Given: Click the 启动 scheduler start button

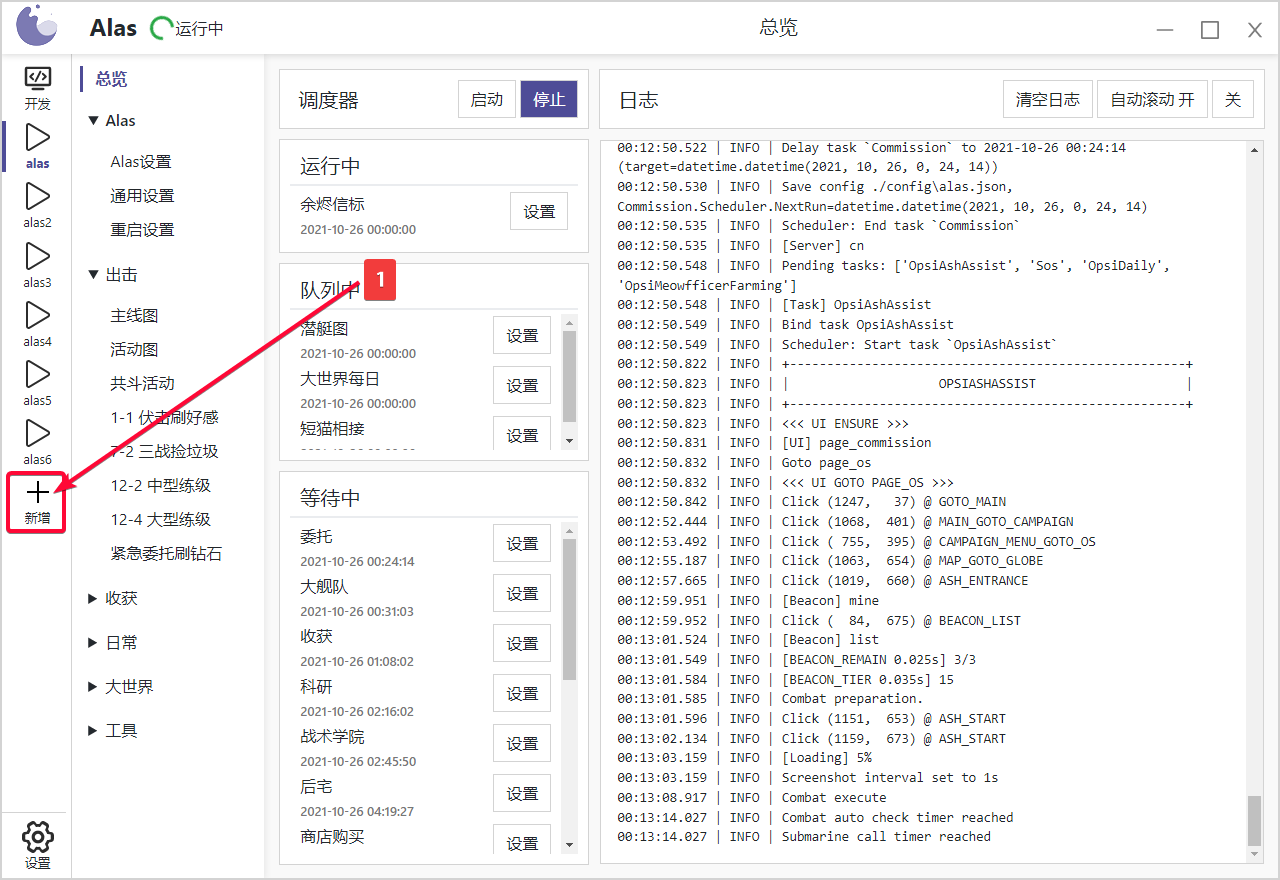Looking at the screenshot, I should click(x=487, y=100).
